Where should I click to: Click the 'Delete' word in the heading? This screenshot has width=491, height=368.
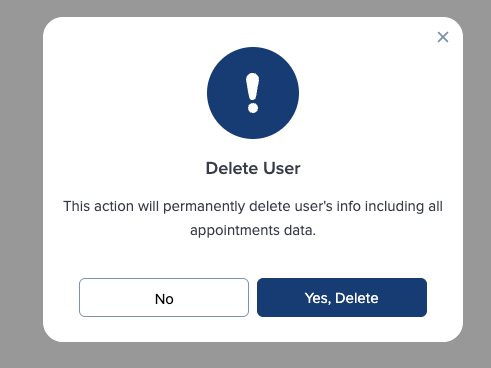[232, 168]
